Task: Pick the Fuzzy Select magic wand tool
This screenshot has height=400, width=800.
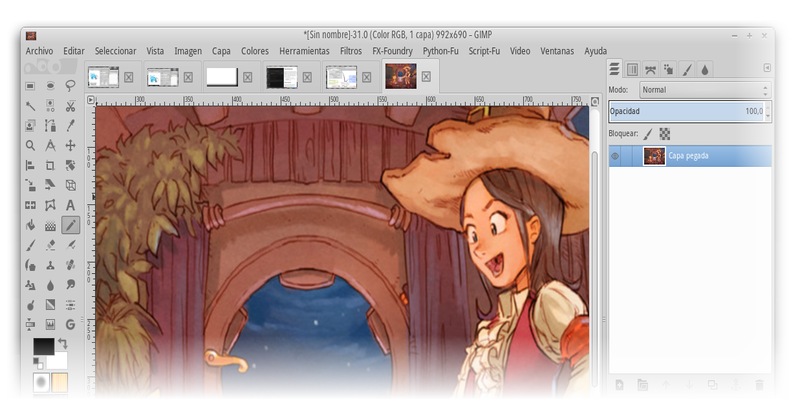Action: pyautogui.click(x=30, y=106)
